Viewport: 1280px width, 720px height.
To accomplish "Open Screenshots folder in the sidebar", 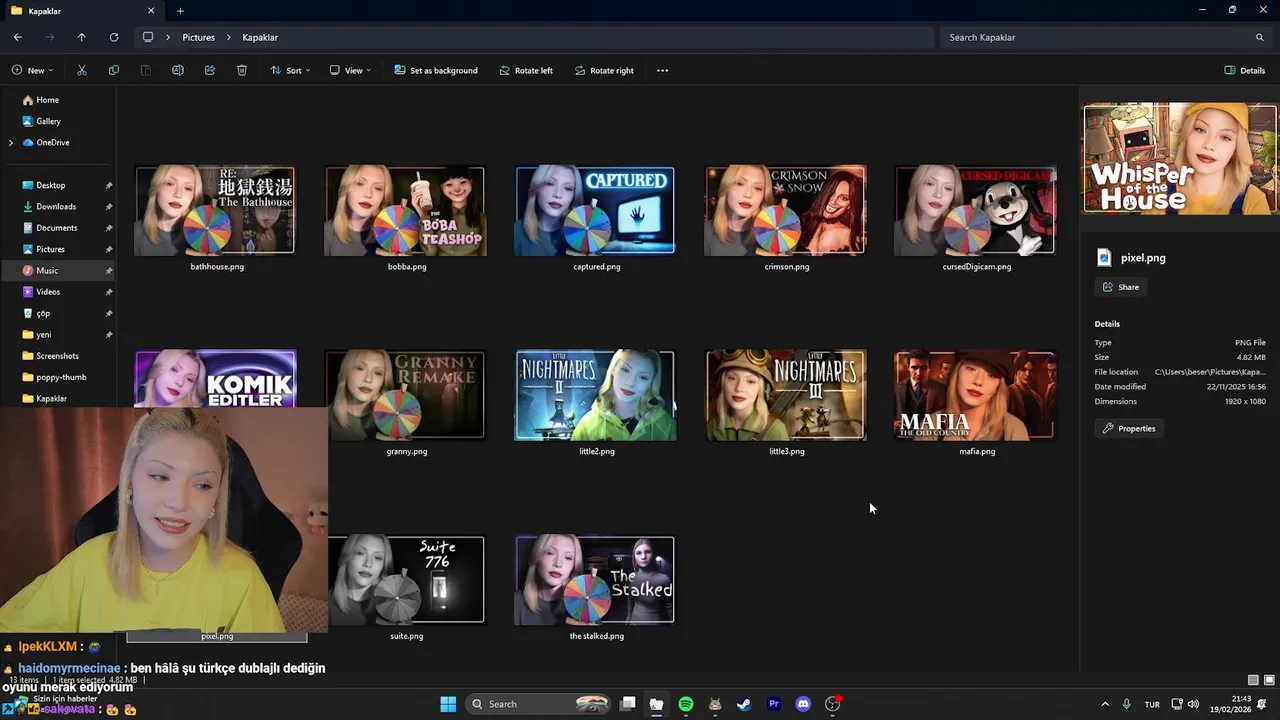I will click(x=58, y=356).
